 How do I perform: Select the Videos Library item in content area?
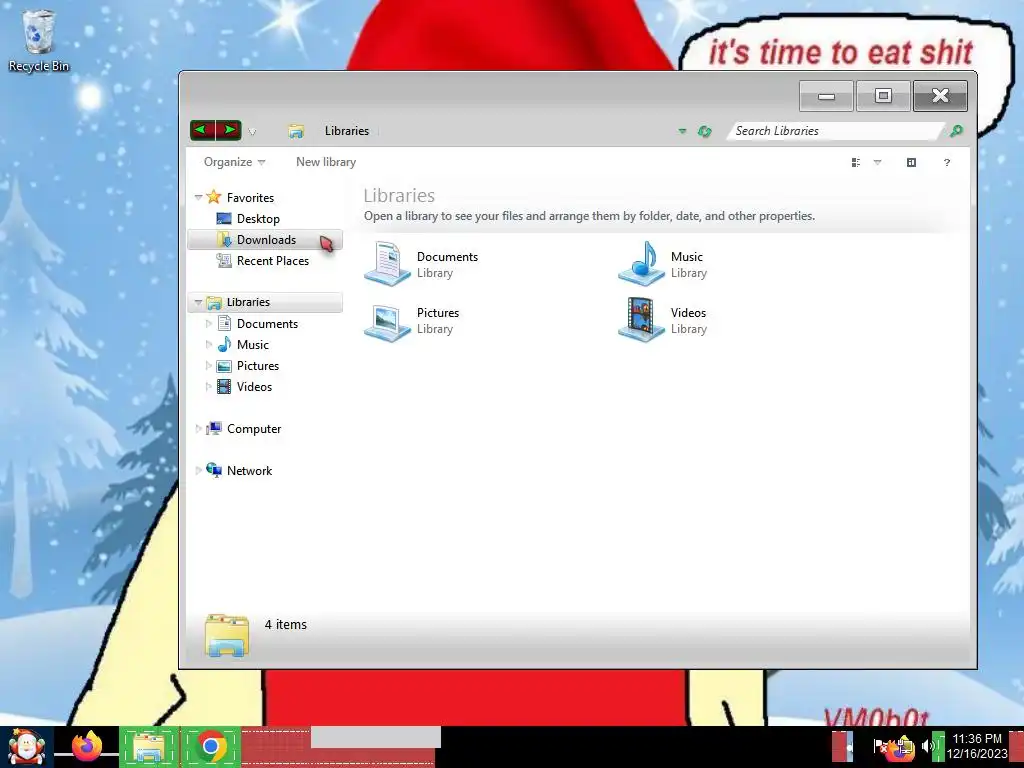(x=663, y=320)
